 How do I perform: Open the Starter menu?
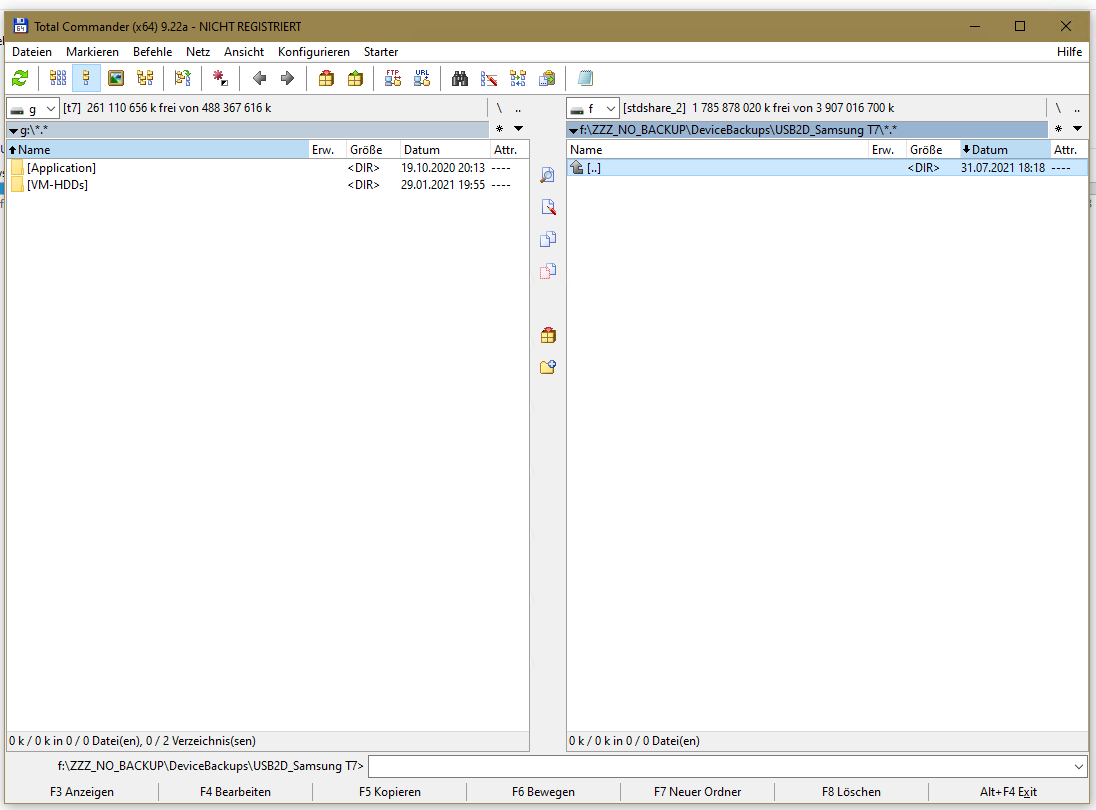click(x=381, y=52)
